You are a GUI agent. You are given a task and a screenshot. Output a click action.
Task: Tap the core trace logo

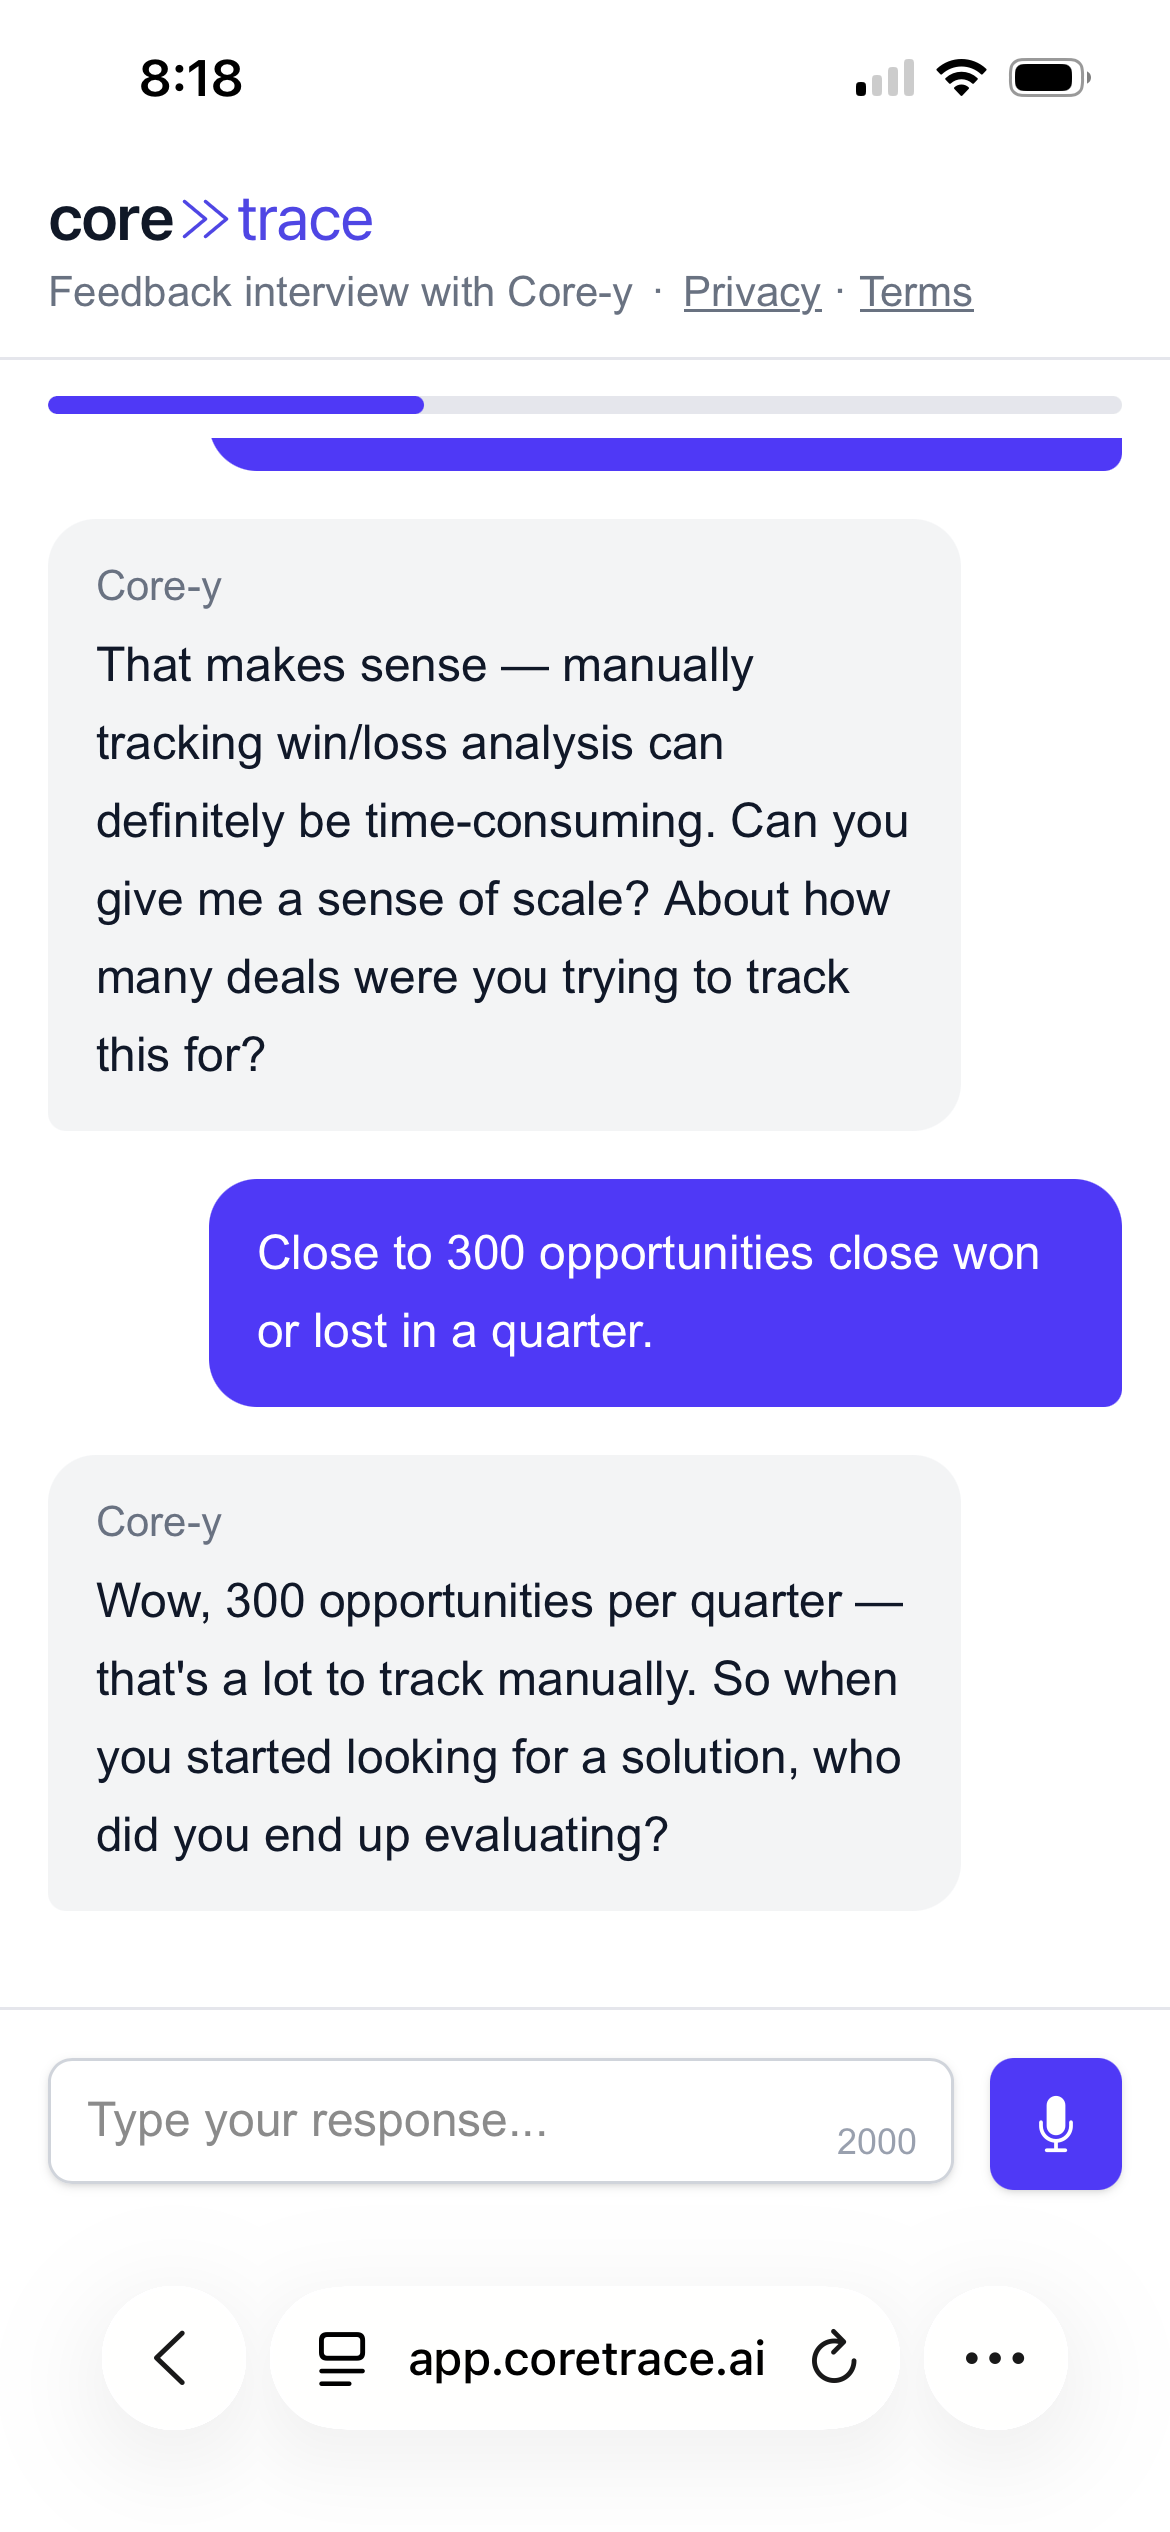211,217
